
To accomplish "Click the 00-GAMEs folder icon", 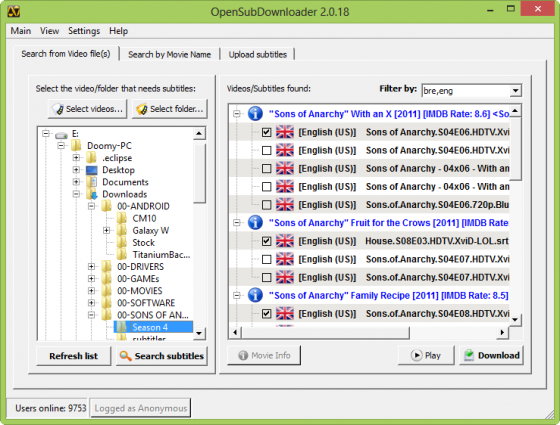I will coord(106,279).
